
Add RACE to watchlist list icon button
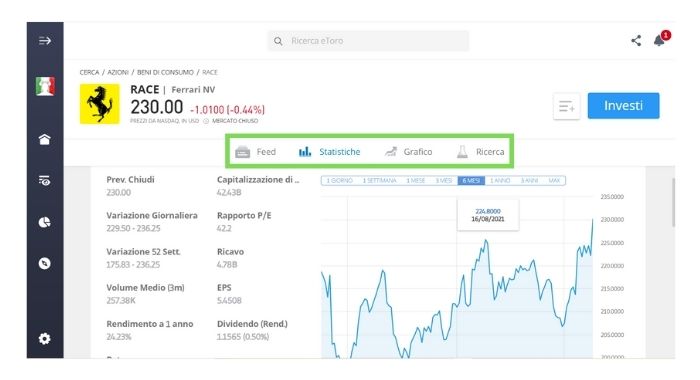tap(567, 106)
